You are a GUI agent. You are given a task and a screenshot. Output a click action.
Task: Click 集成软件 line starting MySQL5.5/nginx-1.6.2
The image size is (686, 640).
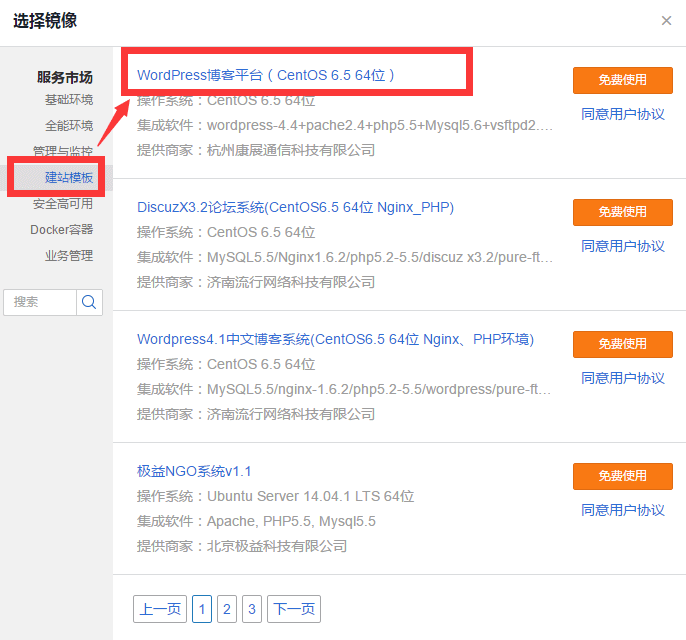[344, 389]
